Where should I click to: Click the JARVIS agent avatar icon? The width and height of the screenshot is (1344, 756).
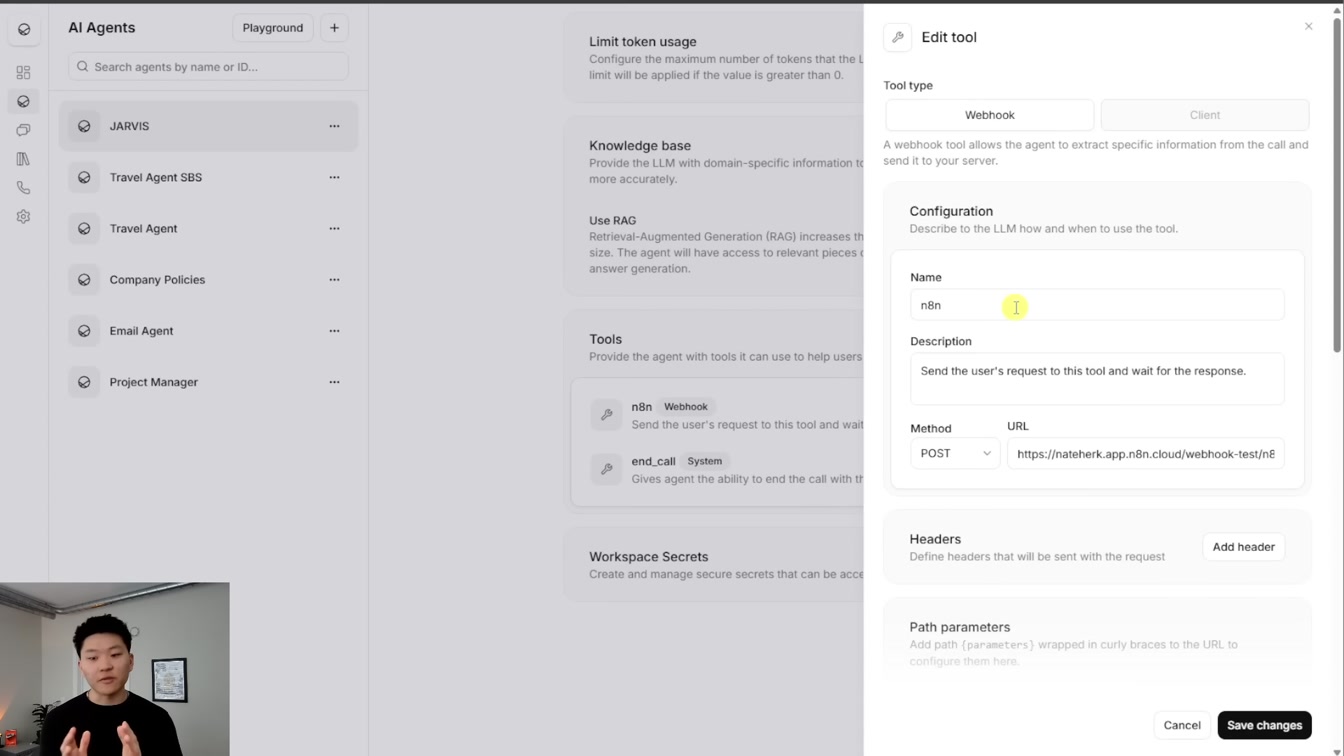[x=84, y=126]
